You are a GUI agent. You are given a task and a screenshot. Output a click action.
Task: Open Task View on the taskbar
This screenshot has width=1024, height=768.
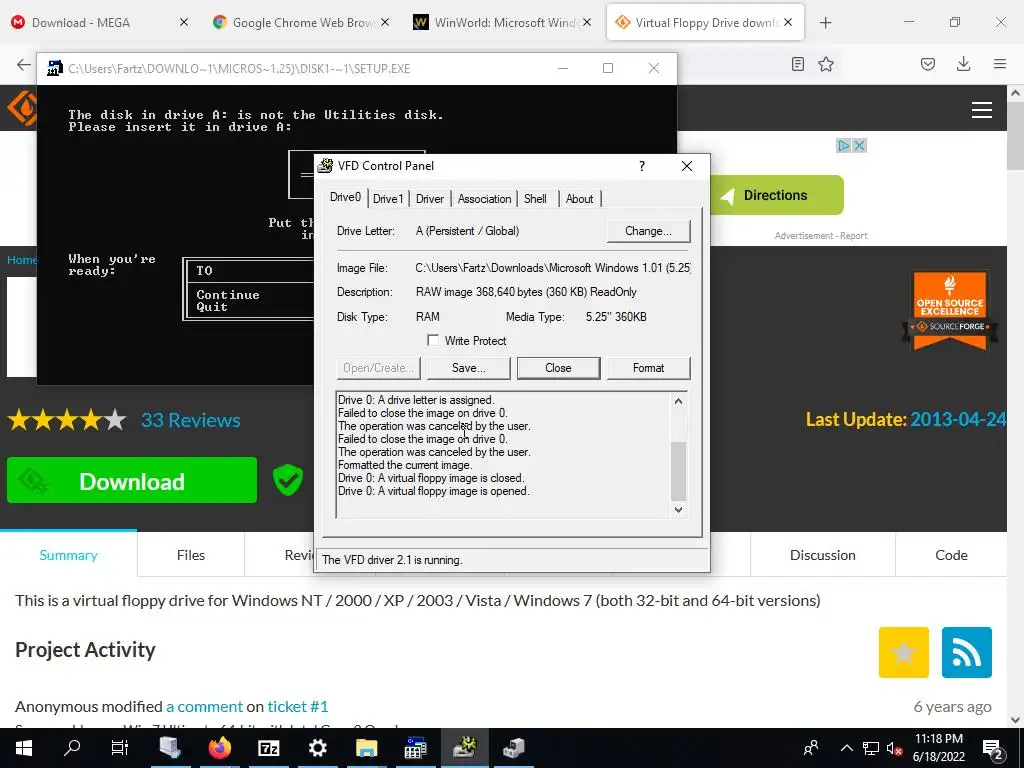(x=120, y=748)
